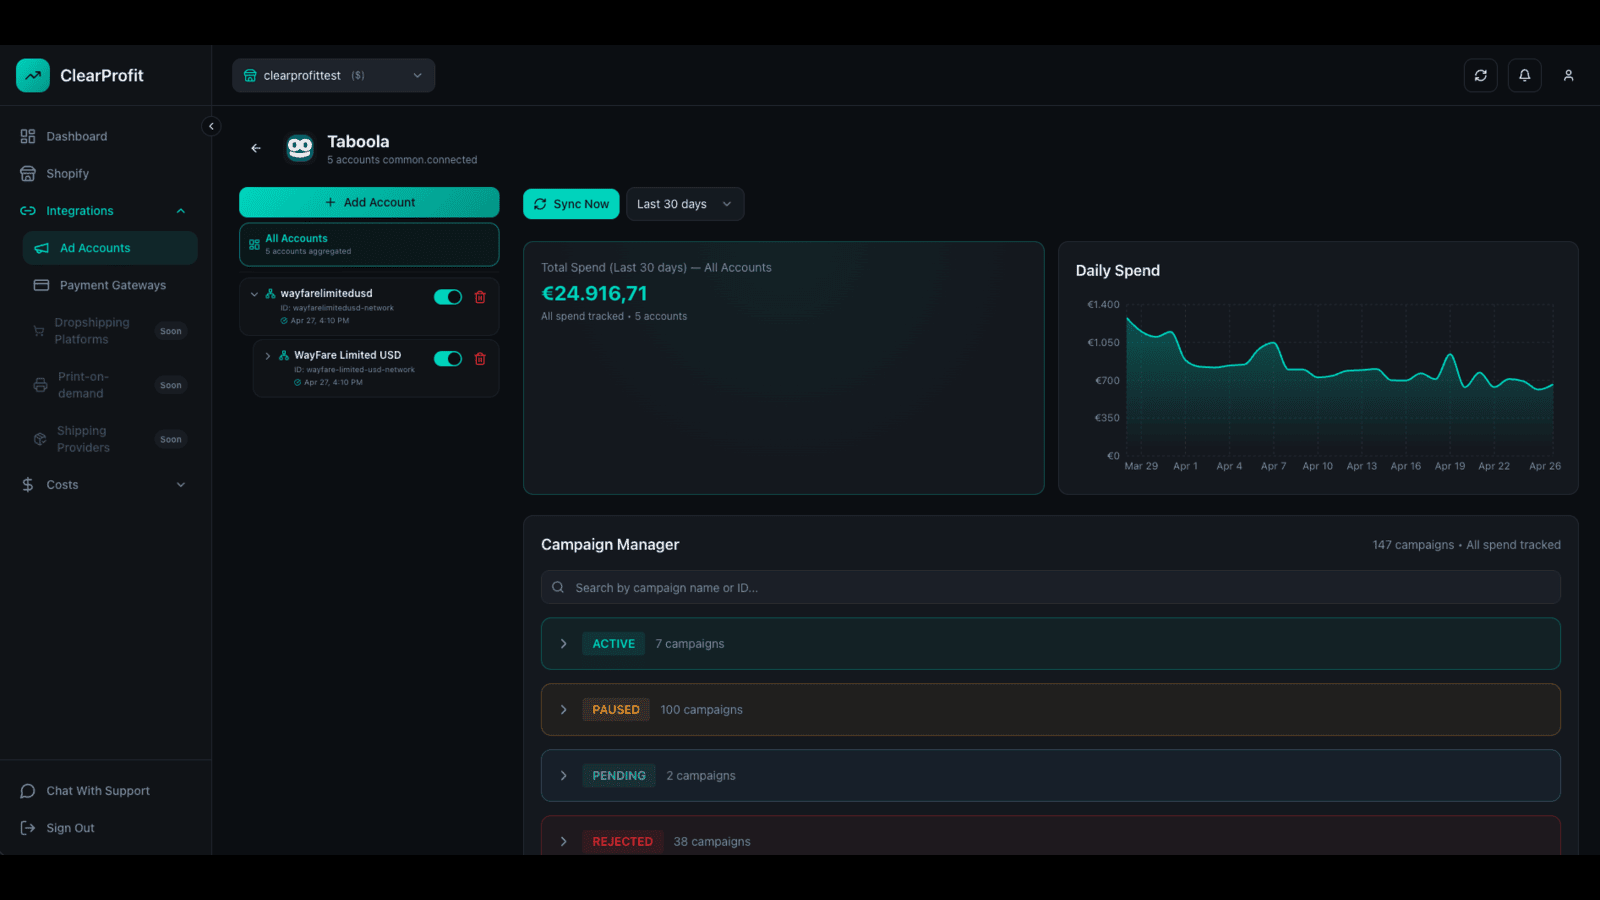Click trash icon for WayFare Limited USD
1600x900 pixels.
[480, 359]
